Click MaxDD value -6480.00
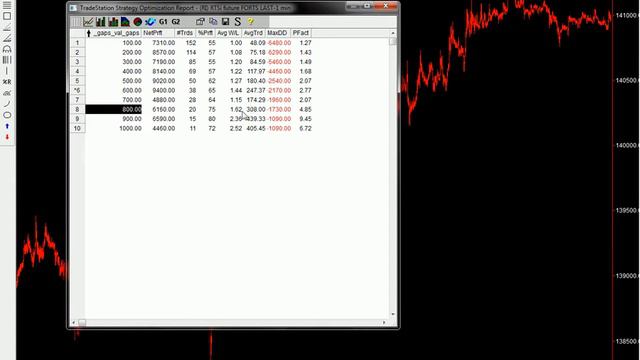The image size is (640, 360). 279,43
